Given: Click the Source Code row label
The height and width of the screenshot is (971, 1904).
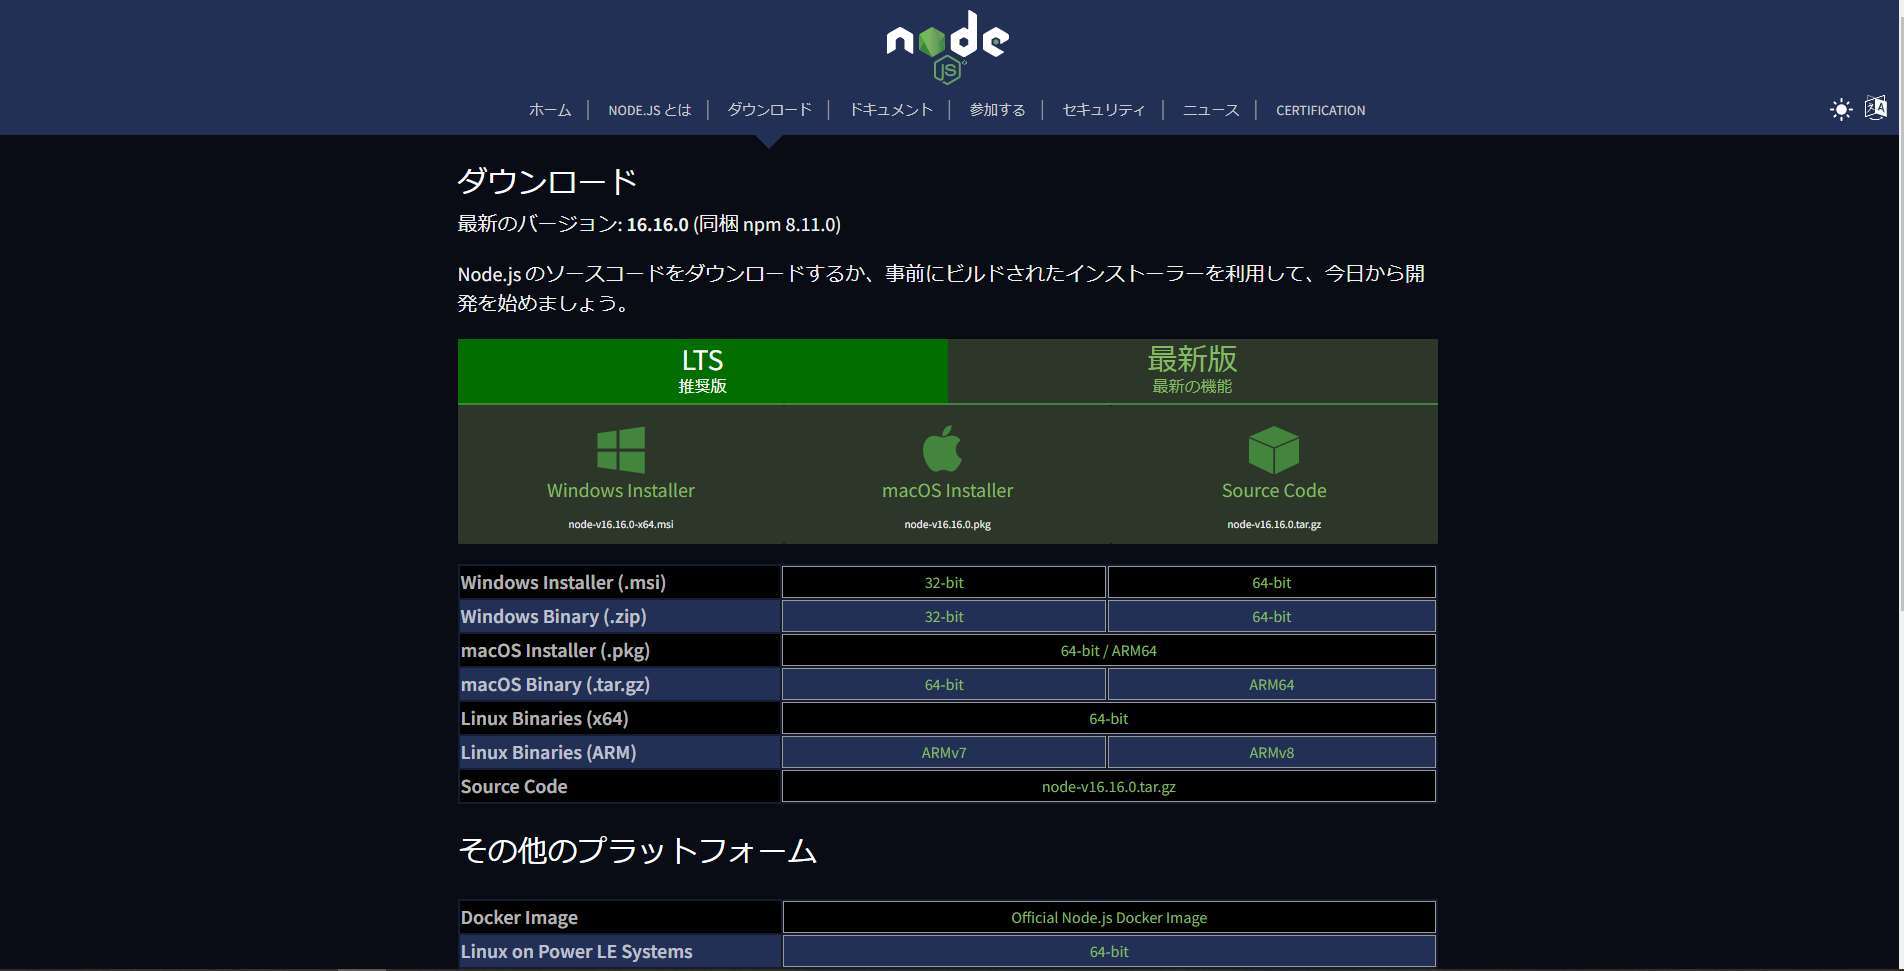Looking at the screenshot, I should pyautogui.click(x=514, y=786).
